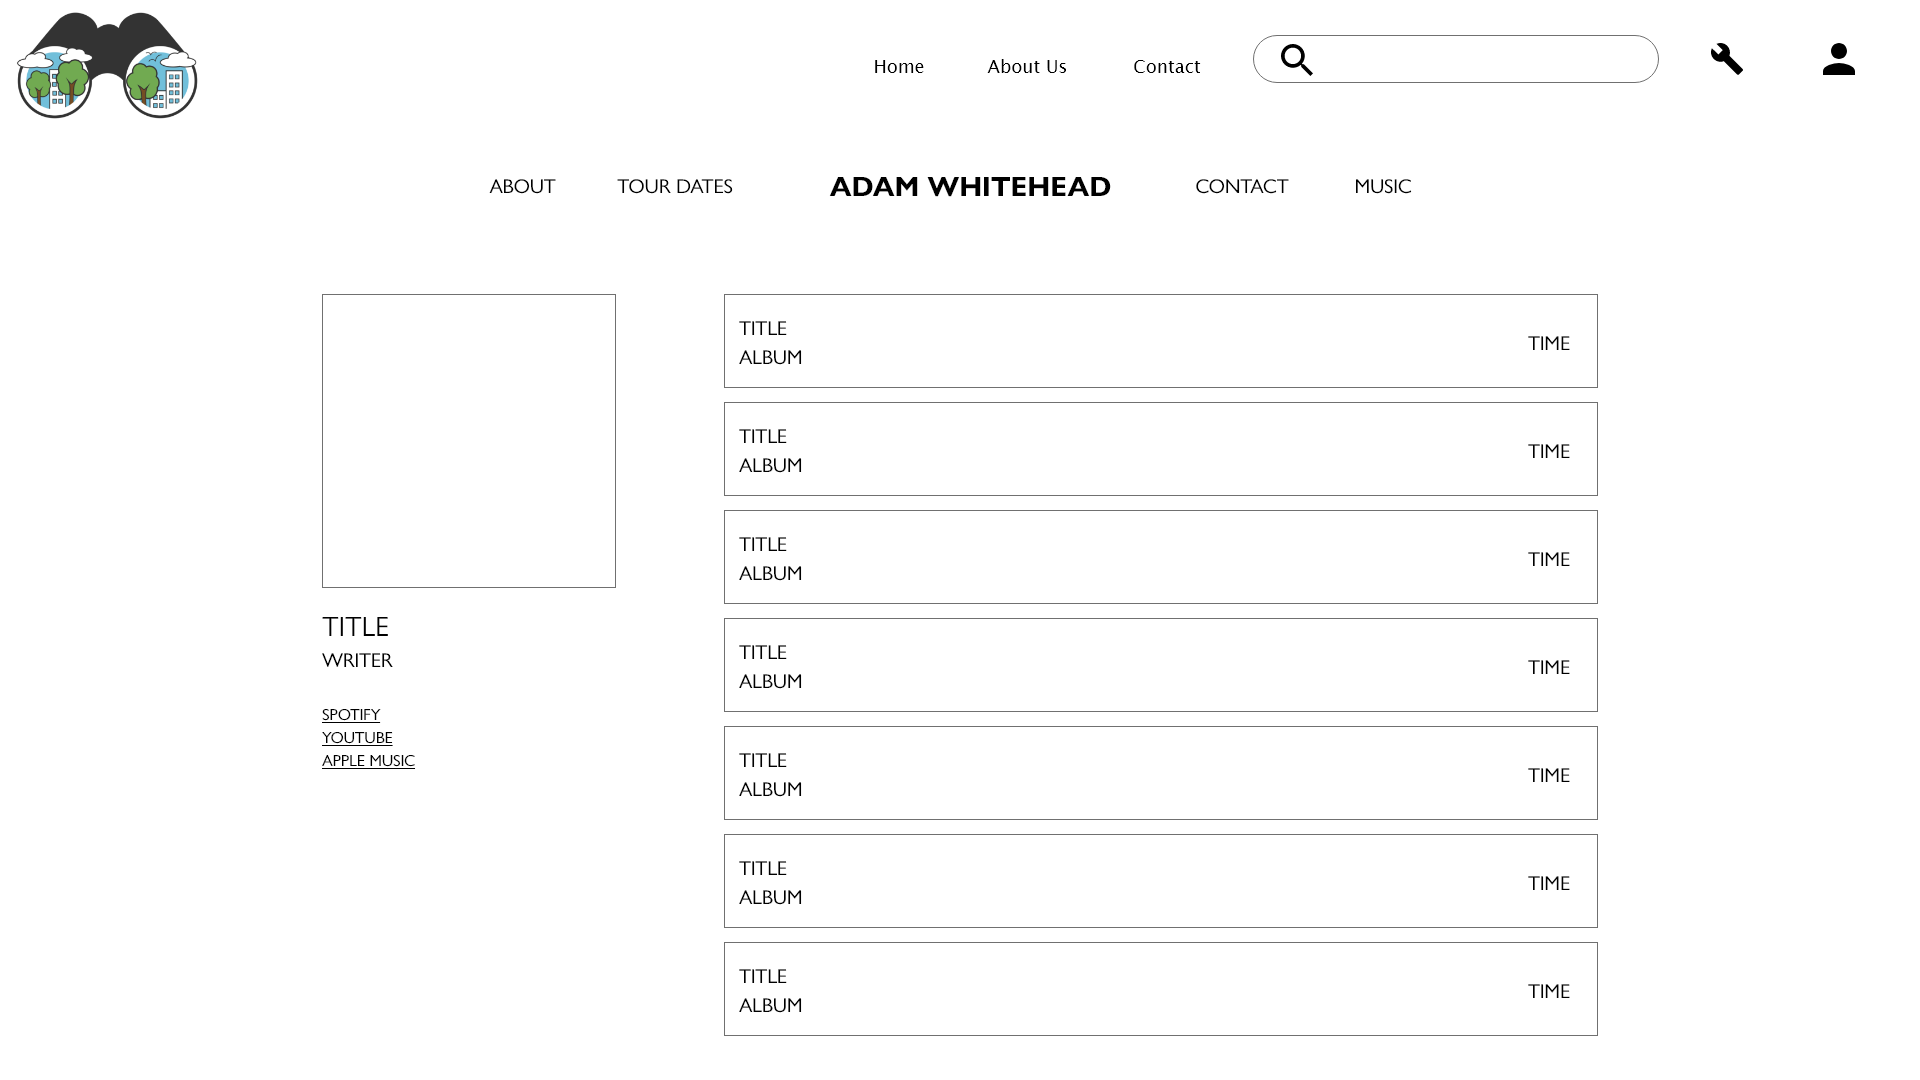Viewport: 1920px width, 1080px height.
Task: Open the wrench settings icon
Action: [x=1726, y=59]
